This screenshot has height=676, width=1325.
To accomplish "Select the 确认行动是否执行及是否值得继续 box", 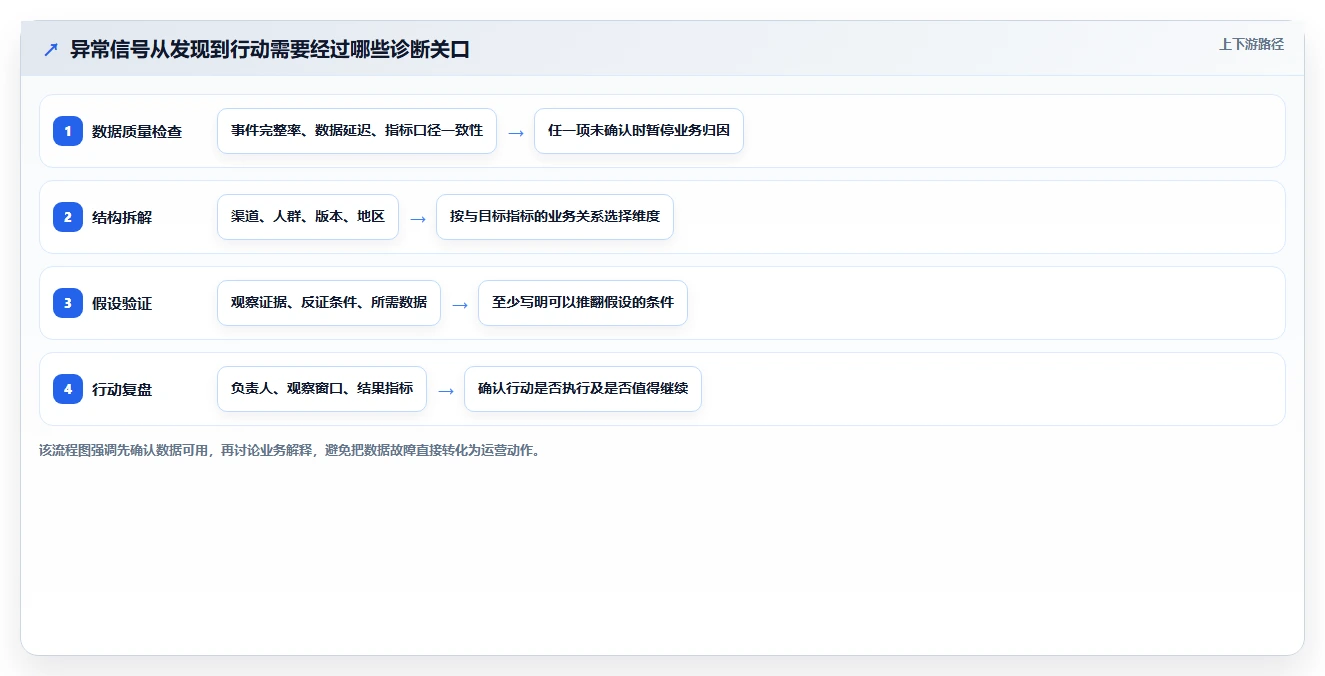I will 583,389.
